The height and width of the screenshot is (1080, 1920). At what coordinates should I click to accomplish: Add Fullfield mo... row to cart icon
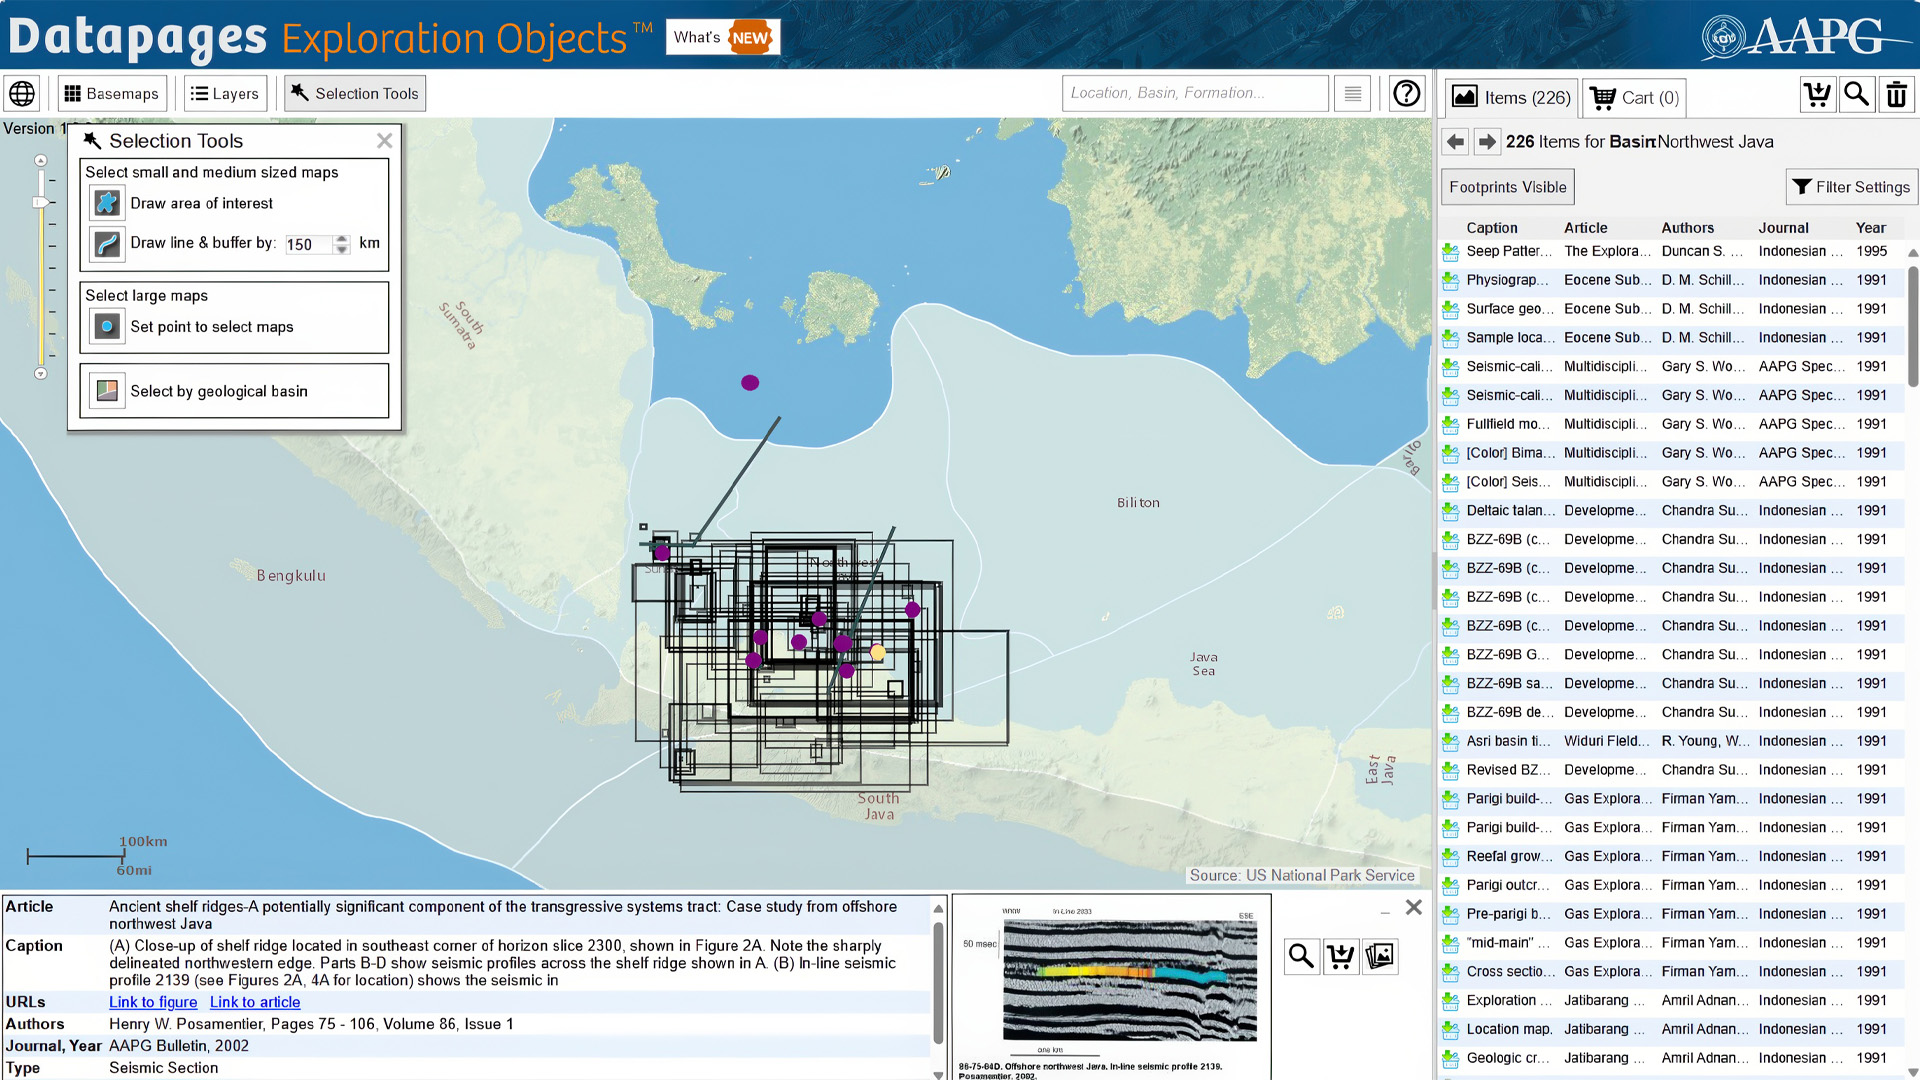tap(1451, 425)
